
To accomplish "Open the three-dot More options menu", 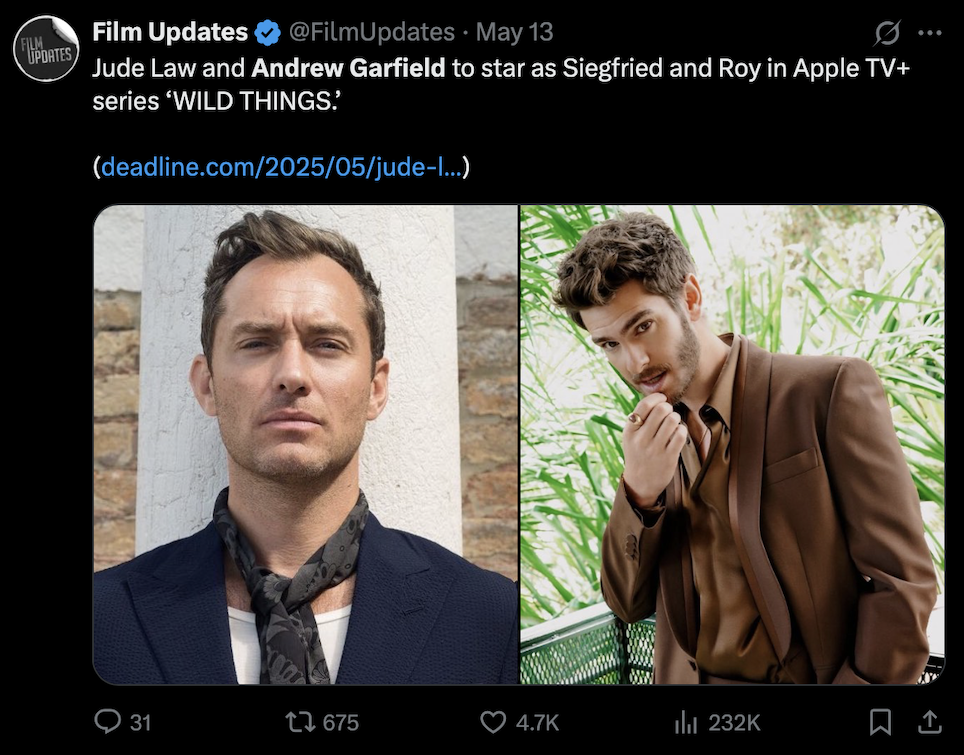I will 929,33.
